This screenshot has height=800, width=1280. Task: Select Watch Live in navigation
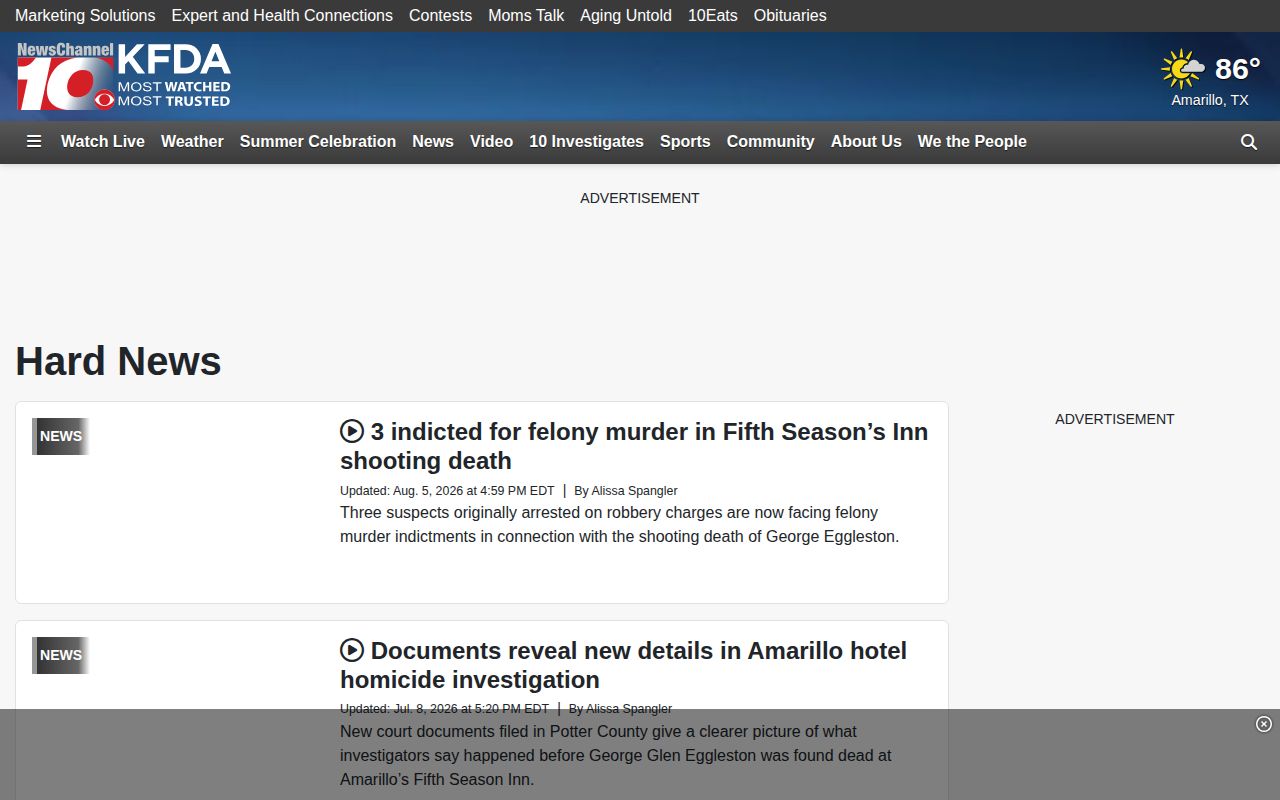tap(103, 142)
